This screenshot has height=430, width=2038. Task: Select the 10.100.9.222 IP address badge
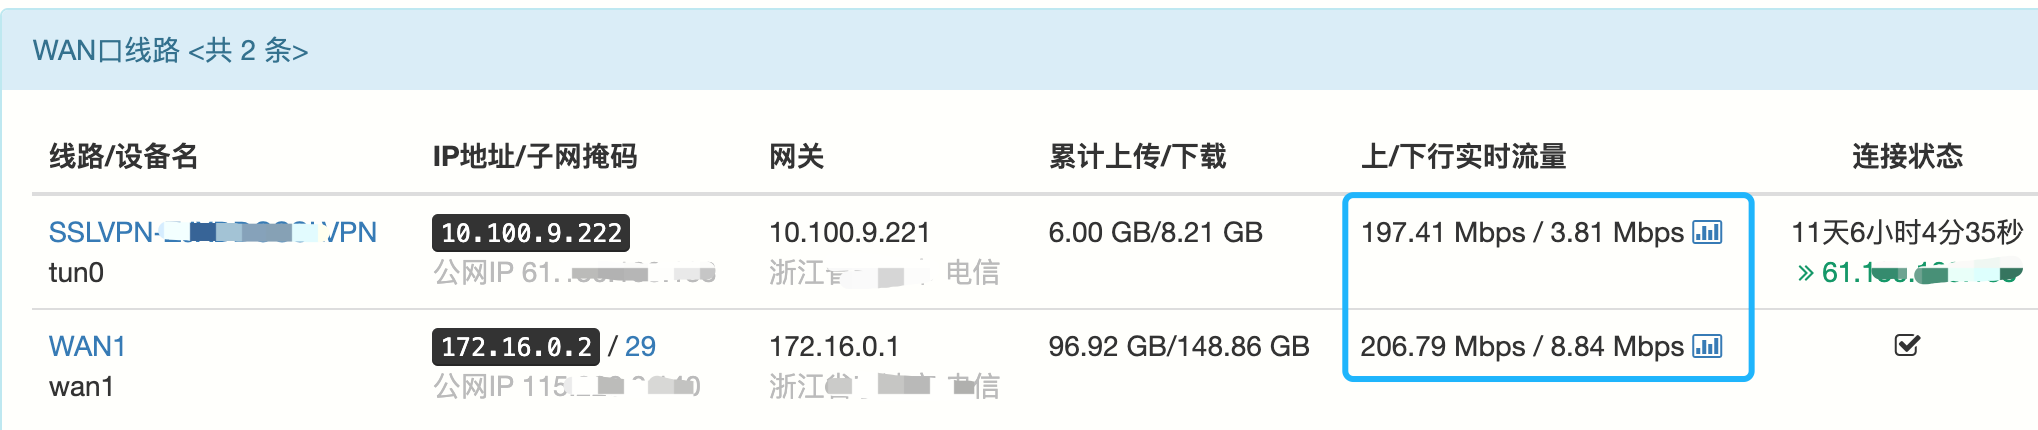[x=531, y=233]
